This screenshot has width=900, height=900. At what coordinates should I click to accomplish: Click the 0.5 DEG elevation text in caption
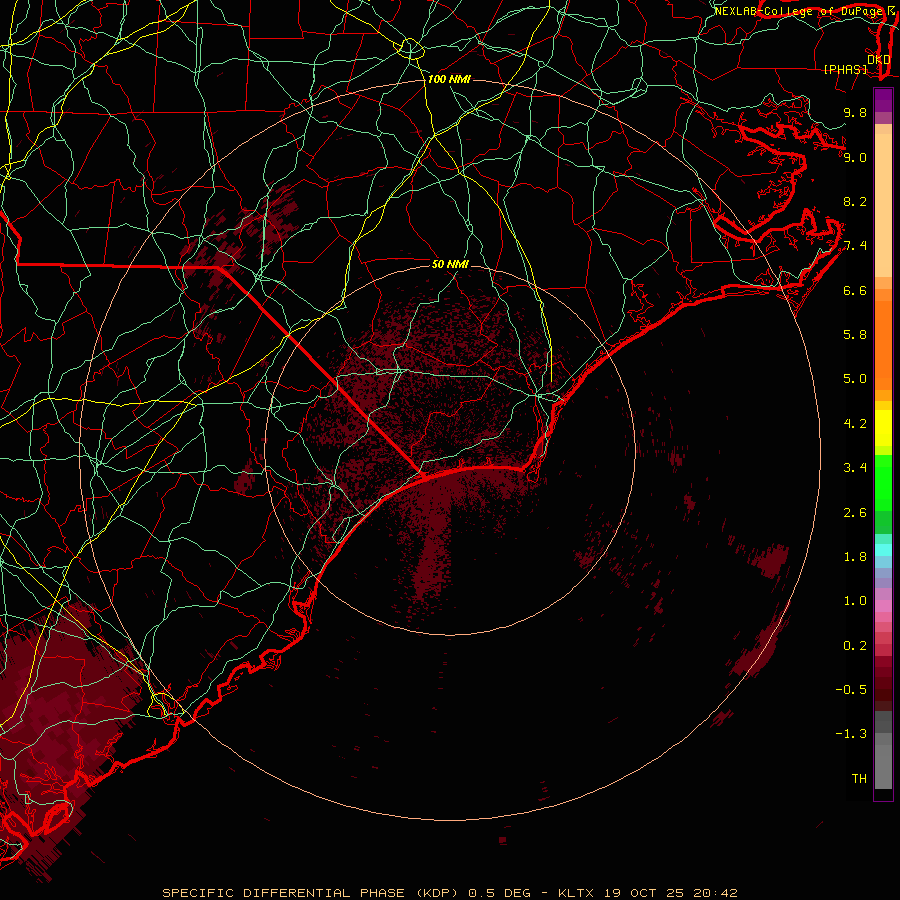click(x=499, y=893)
